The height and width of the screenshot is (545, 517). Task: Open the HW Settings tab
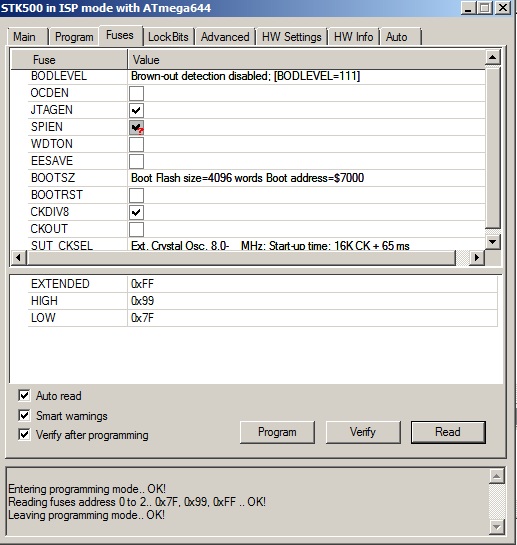point(291,37)
